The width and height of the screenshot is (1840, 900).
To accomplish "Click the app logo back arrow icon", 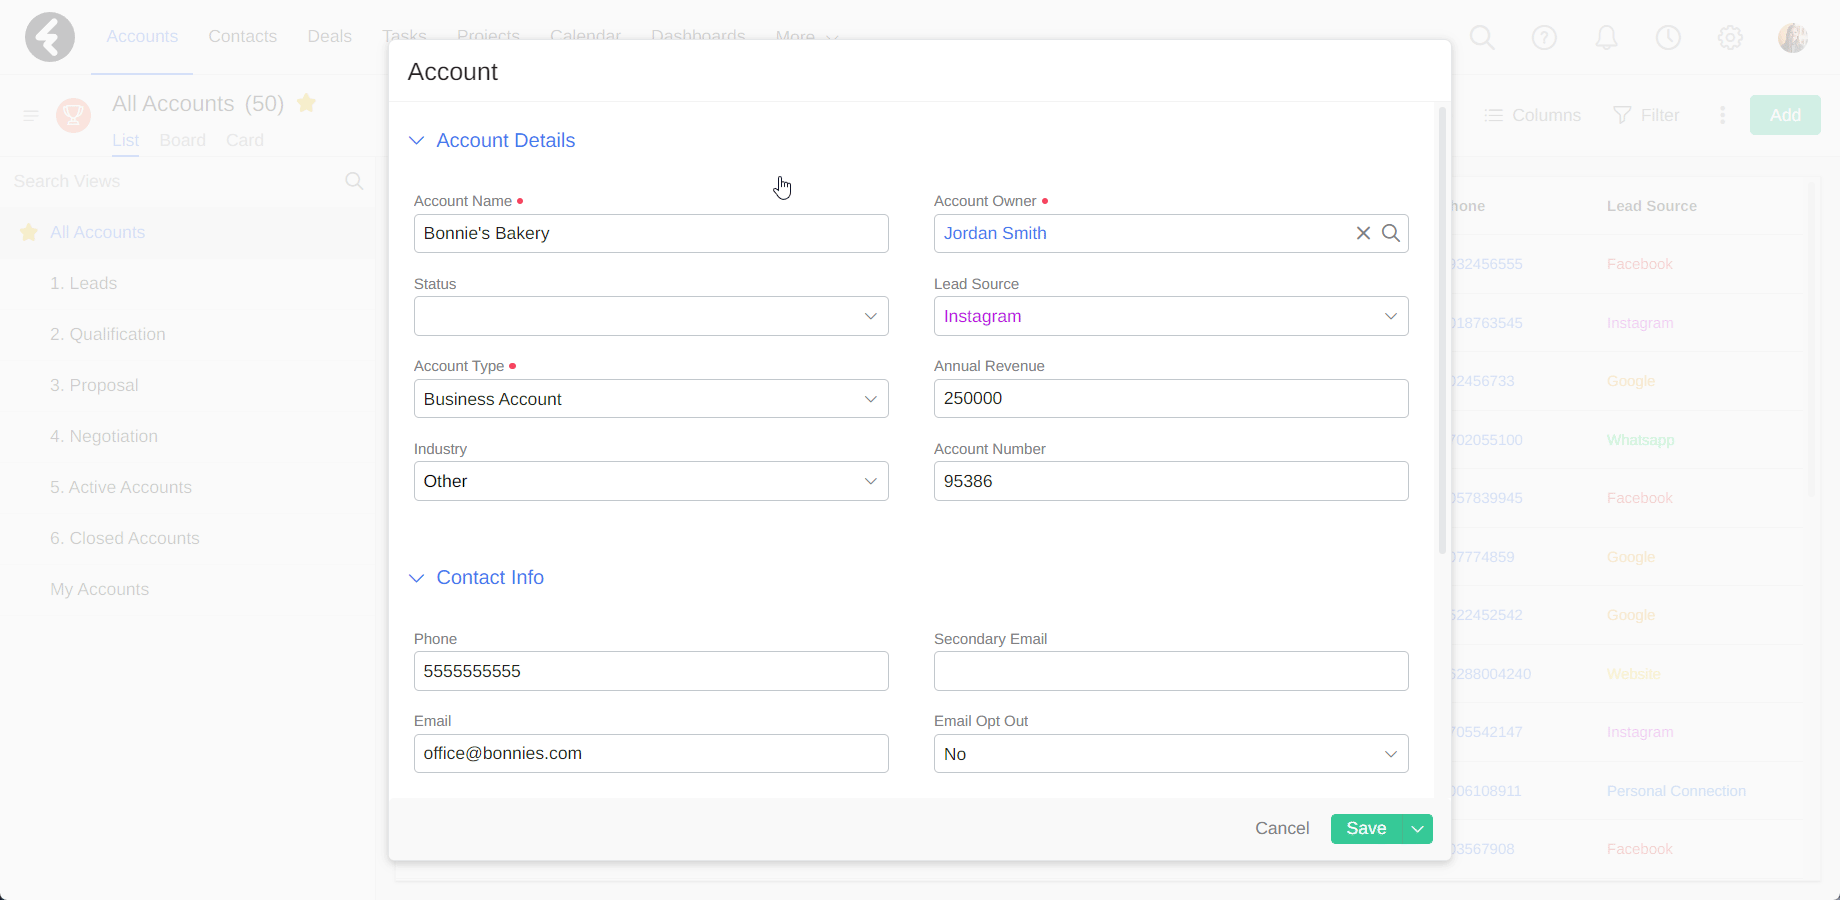I will point(50,37).
